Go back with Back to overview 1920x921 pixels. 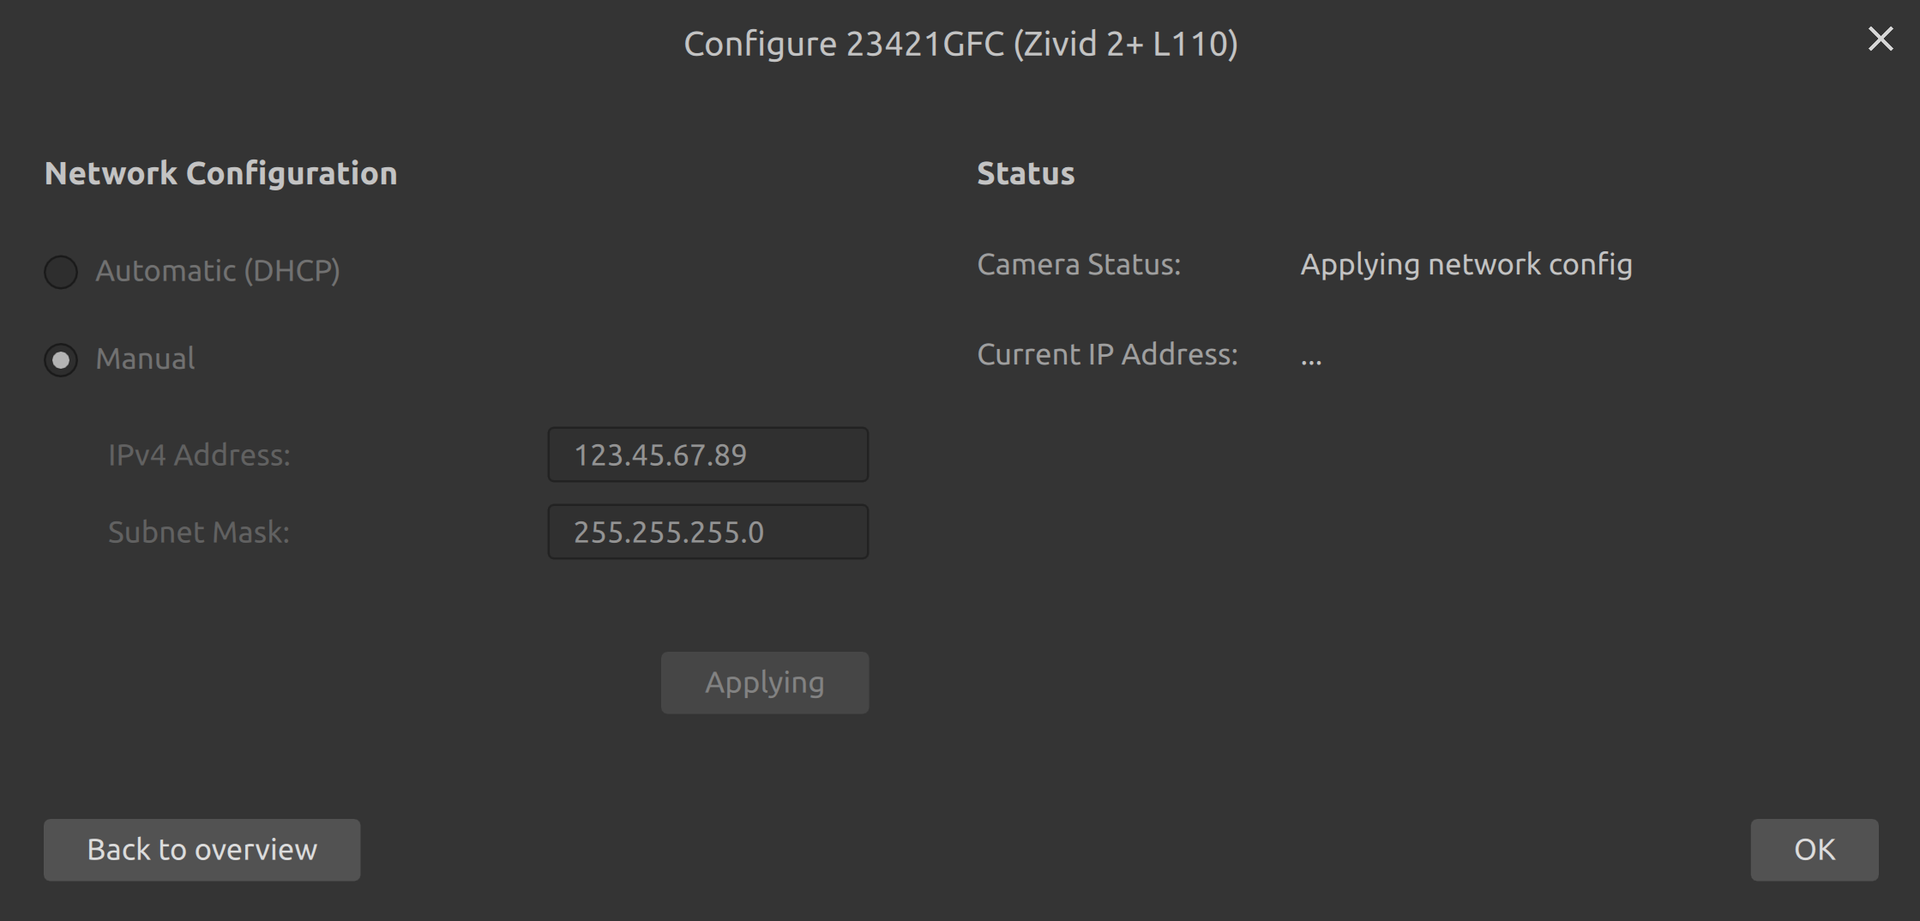click(201, 850)
